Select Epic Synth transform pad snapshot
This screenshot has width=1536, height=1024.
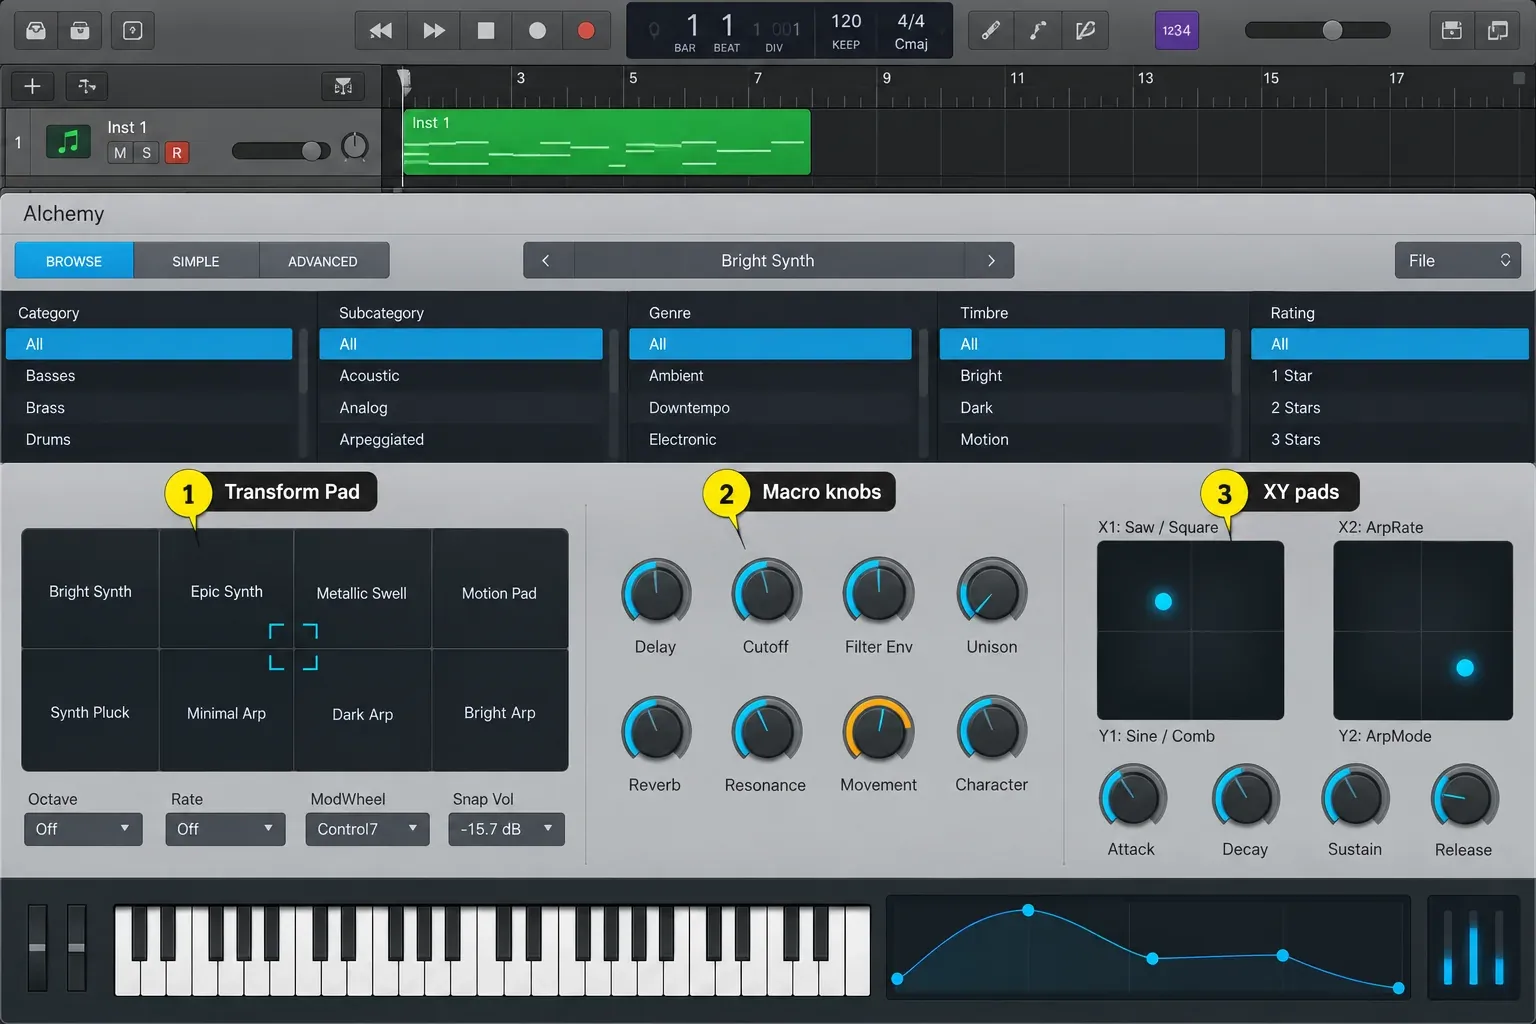227,590
